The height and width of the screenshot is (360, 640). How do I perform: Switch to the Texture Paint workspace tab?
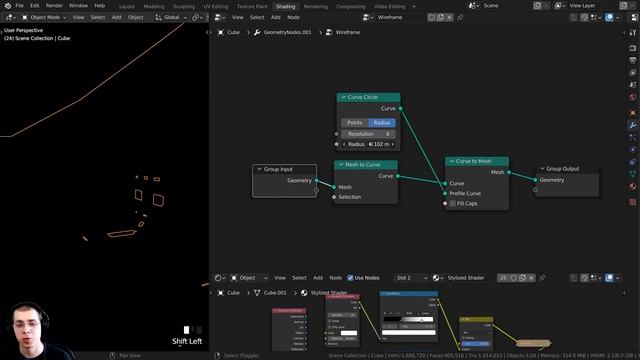point(252,7)
